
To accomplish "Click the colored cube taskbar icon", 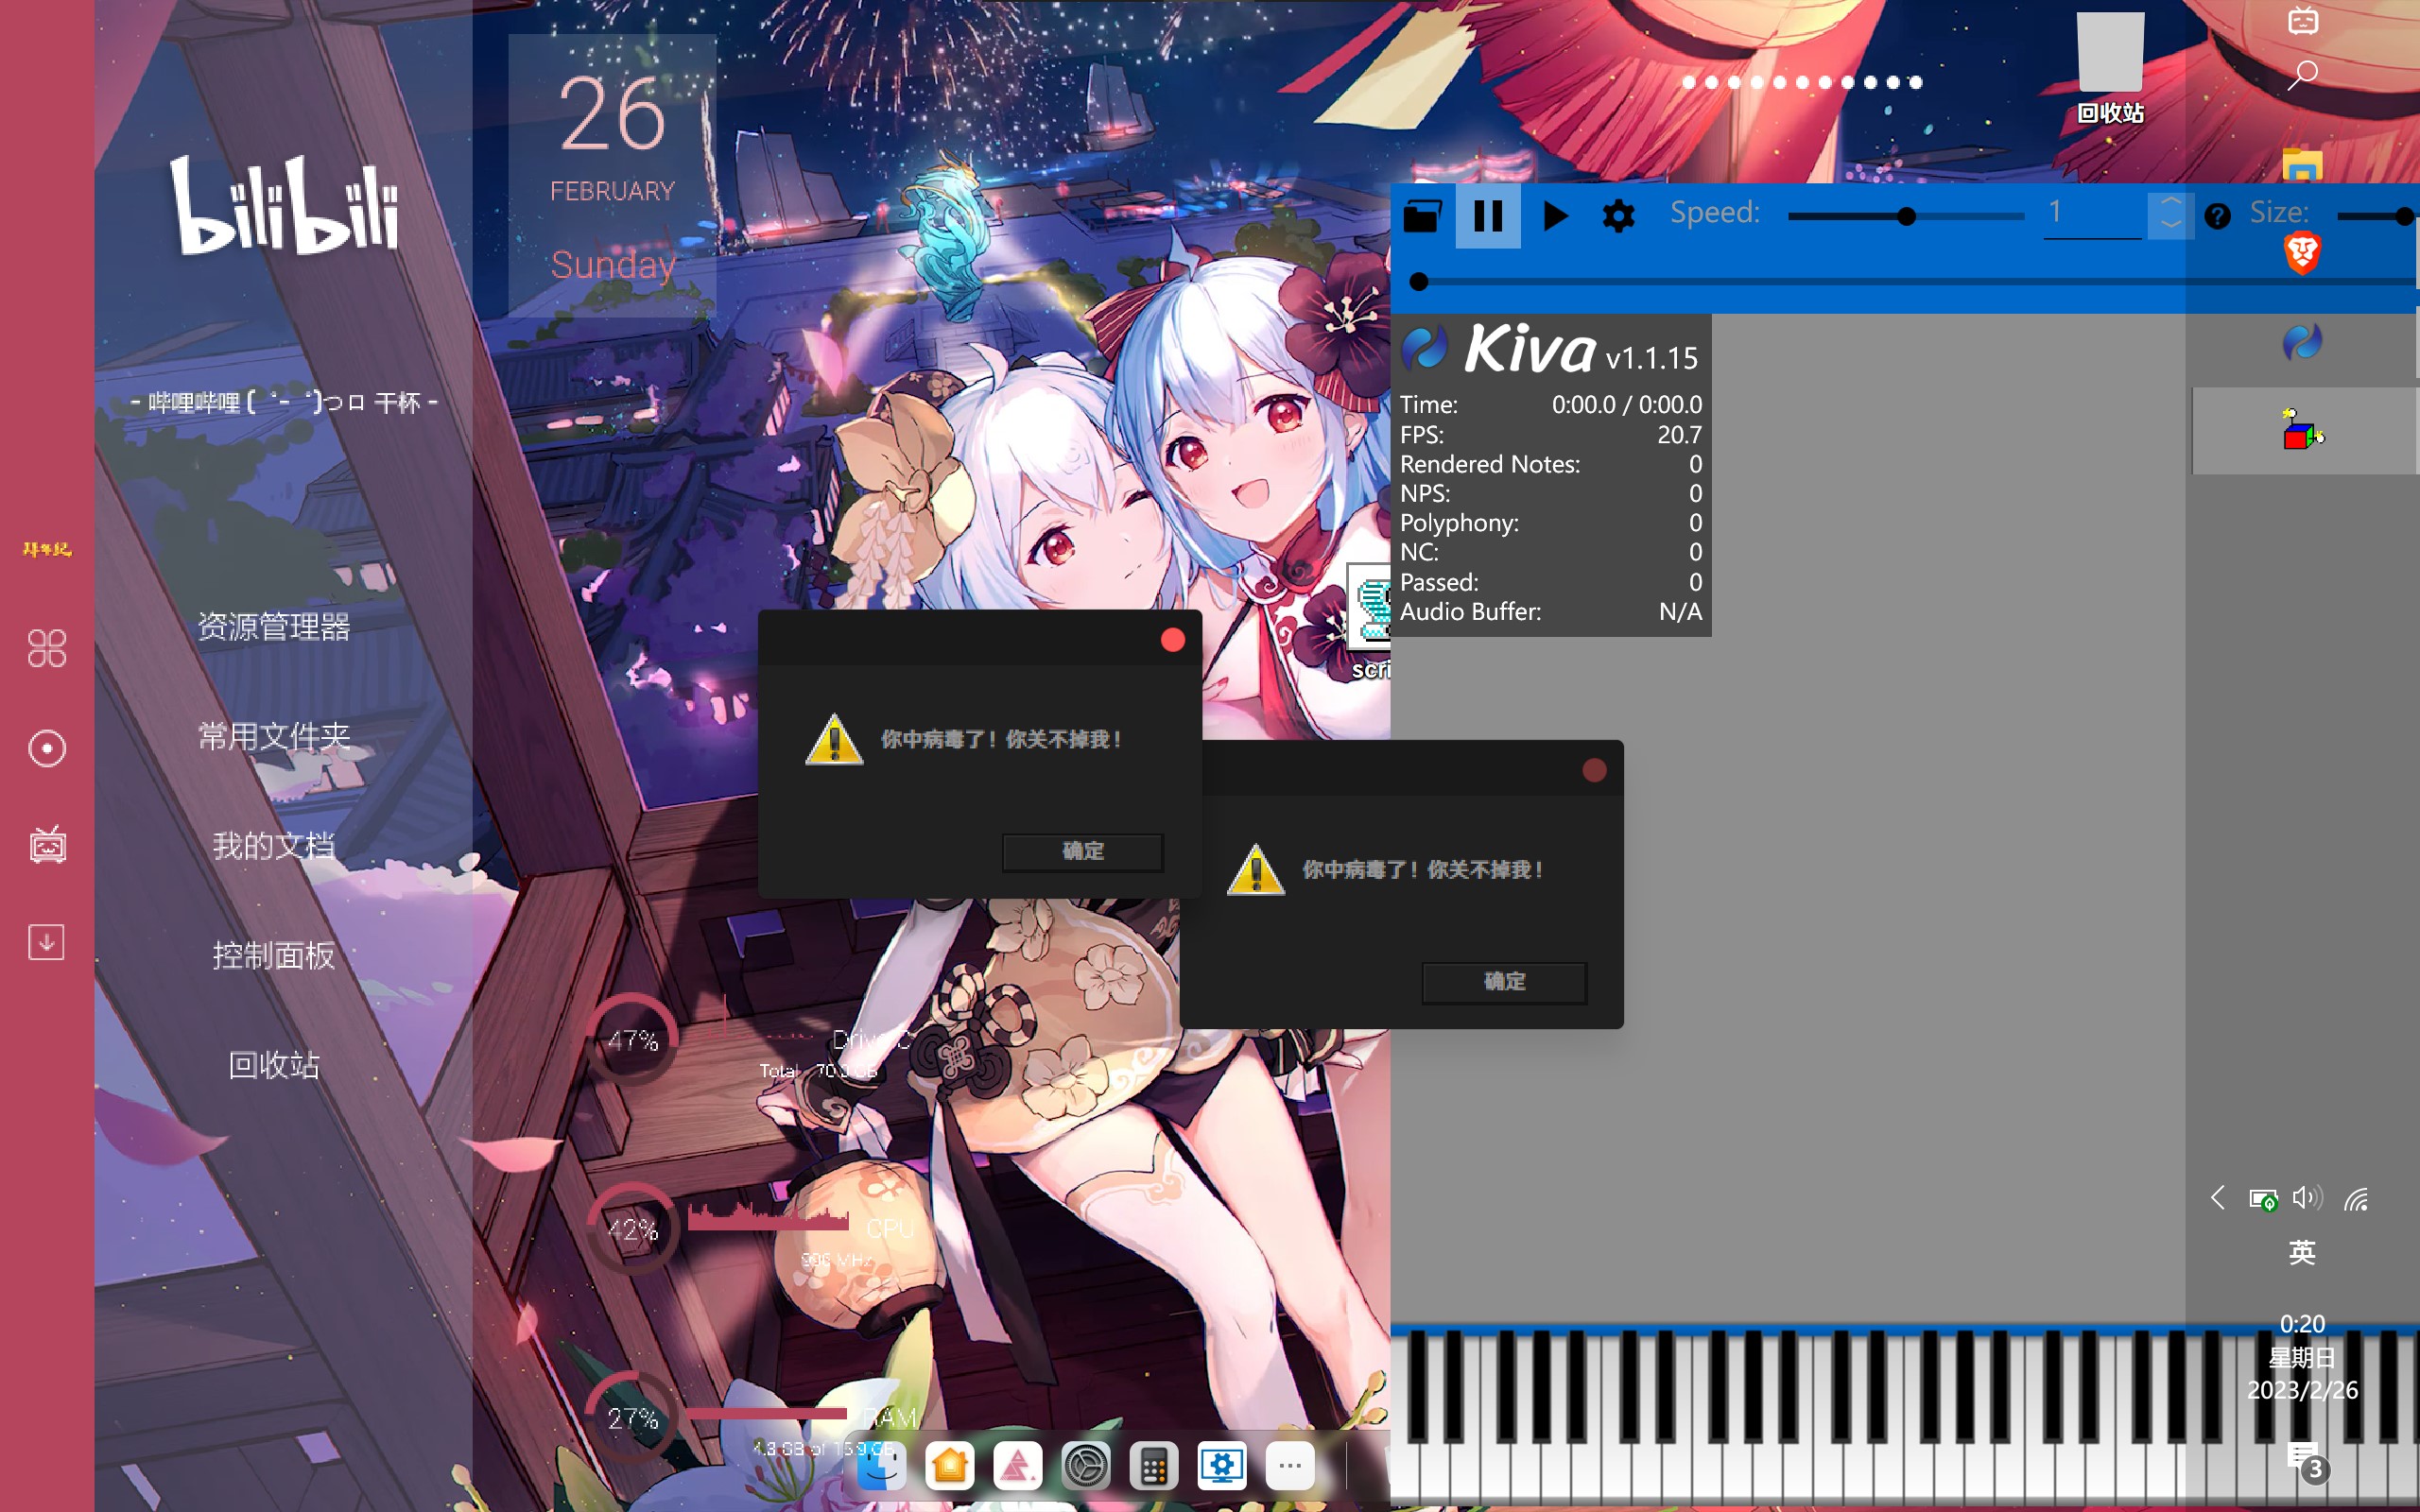I will pos(2303,430).
